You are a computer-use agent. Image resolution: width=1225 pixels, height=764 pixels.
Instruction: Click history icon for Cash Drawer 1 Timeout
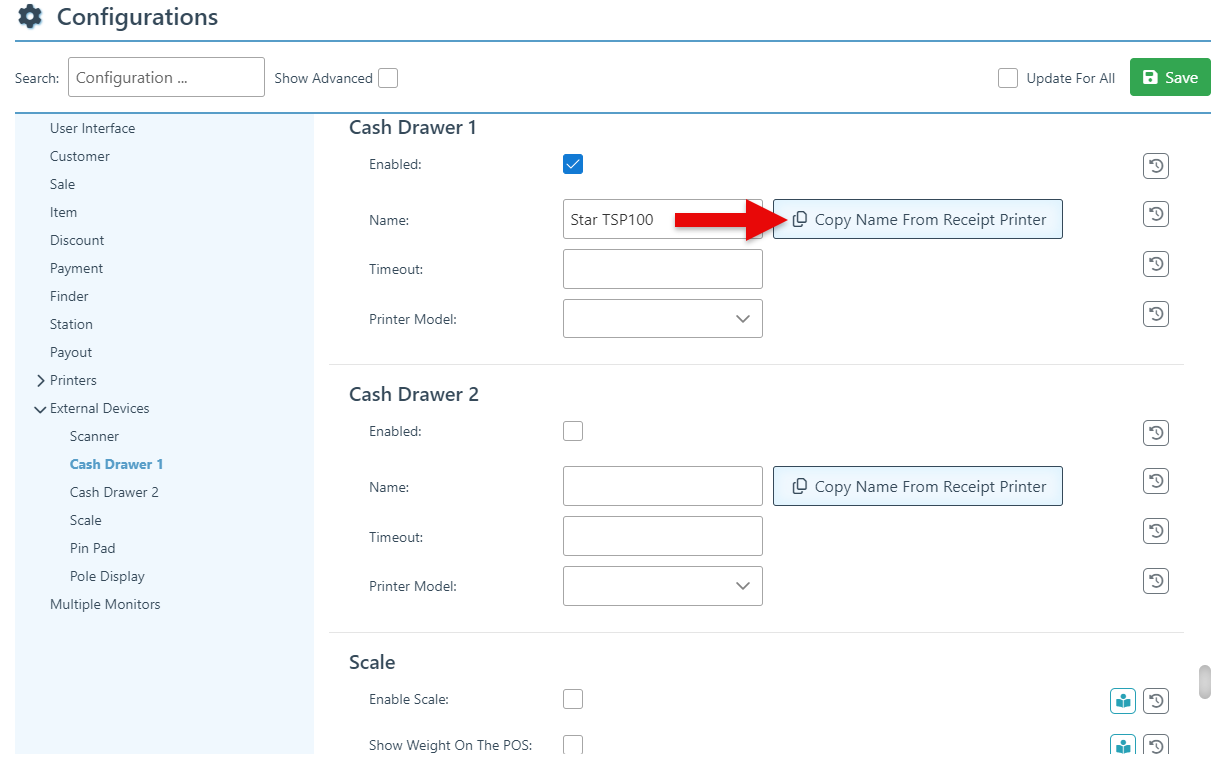tap(1156, 264)
